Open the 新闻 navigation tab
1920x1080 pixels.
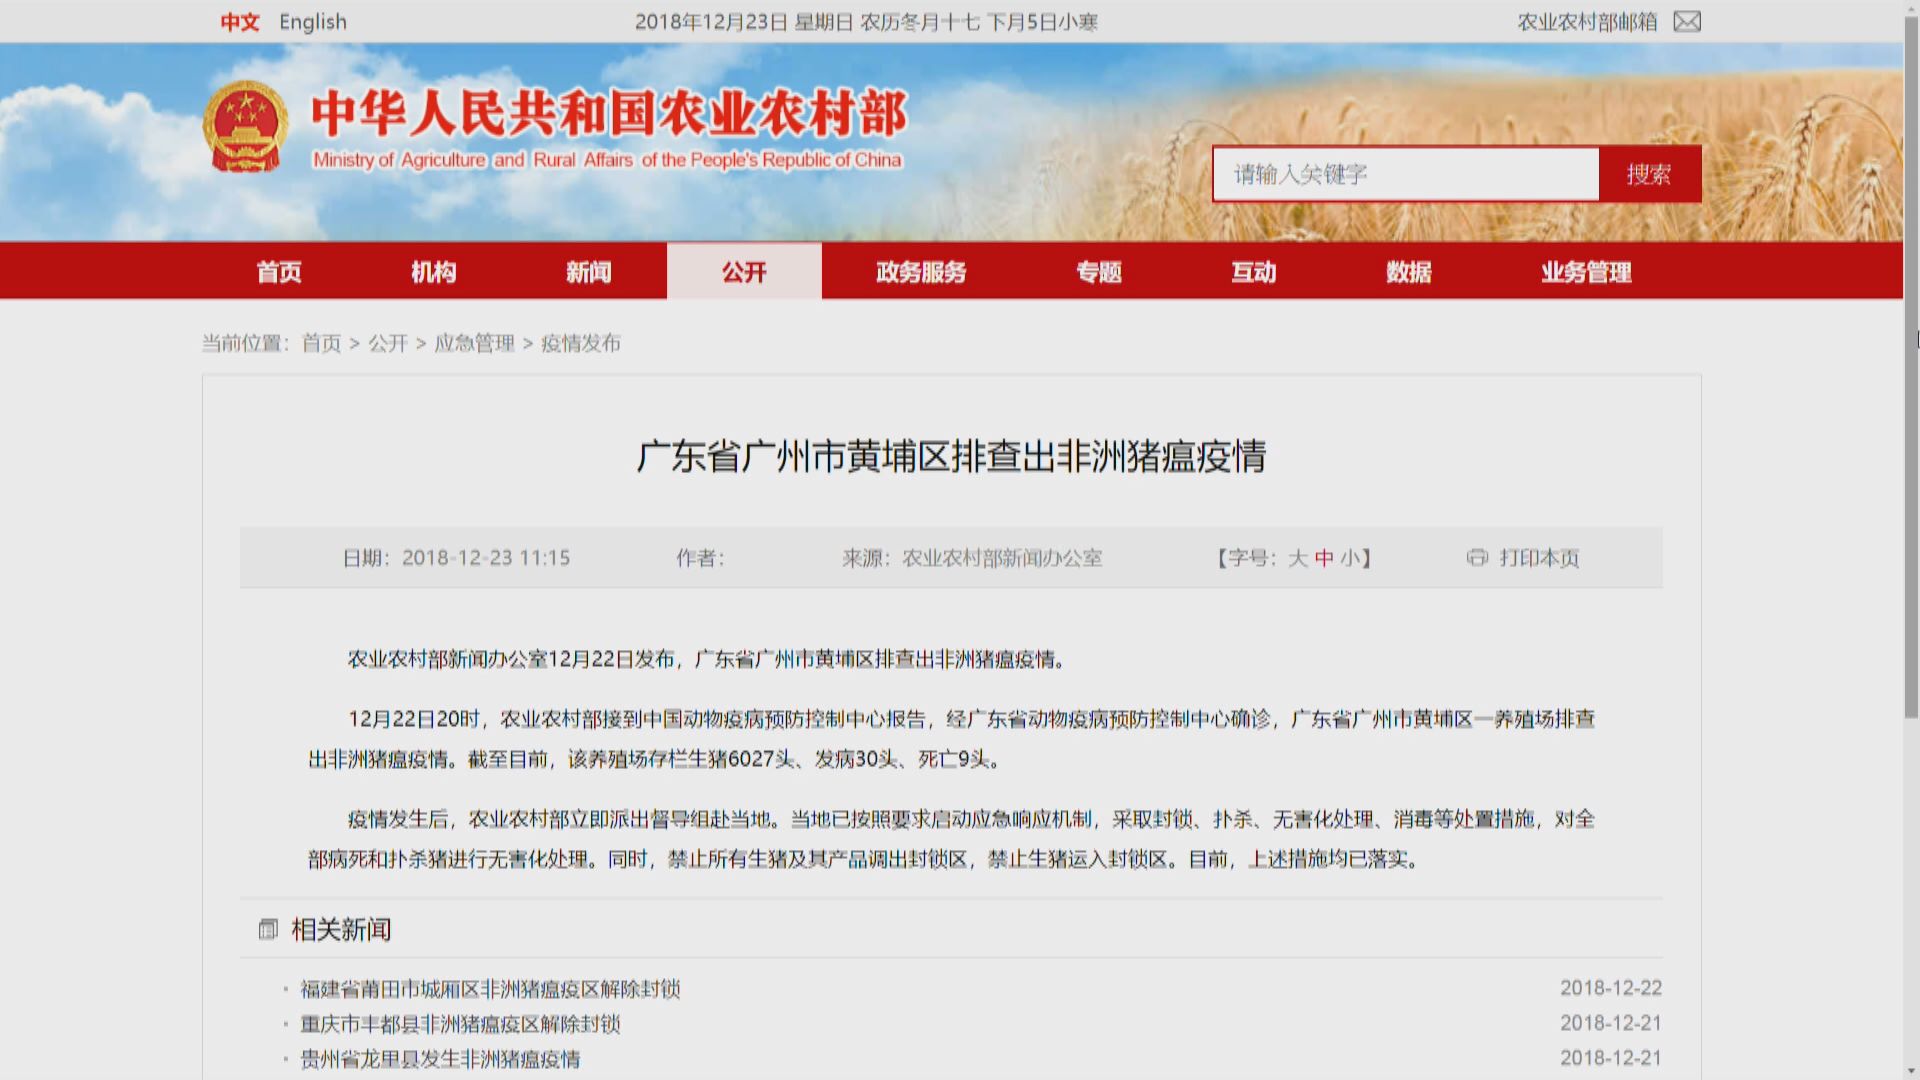[589, 271]
